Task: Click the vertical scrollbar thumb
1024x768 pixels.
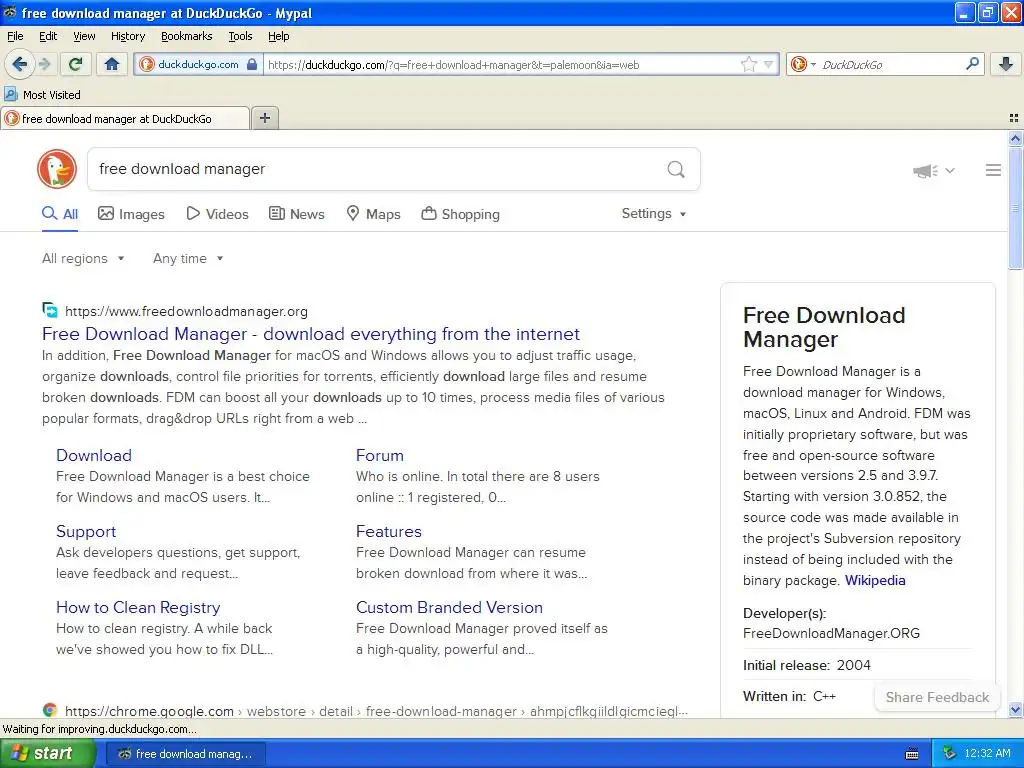Action: 1015,208
